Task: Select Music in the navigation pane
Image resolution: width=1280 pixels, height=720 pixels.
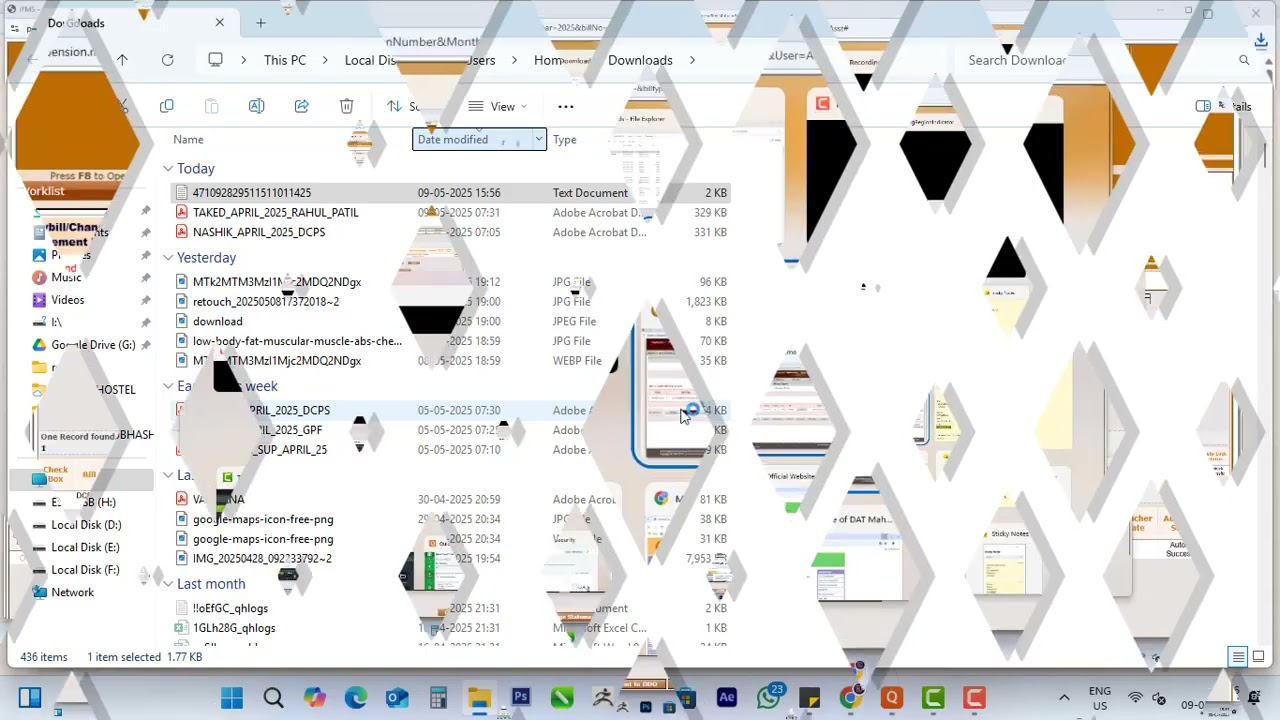Action: click(x=66, y=277)
